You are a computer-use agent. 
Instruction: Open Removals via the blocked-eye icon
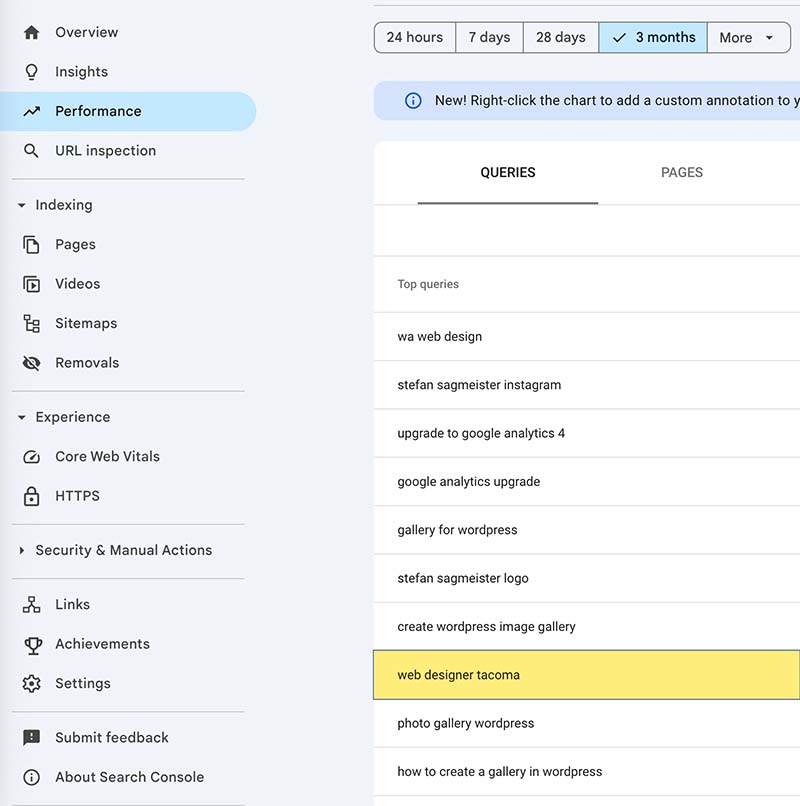click(x=32, y=362)
